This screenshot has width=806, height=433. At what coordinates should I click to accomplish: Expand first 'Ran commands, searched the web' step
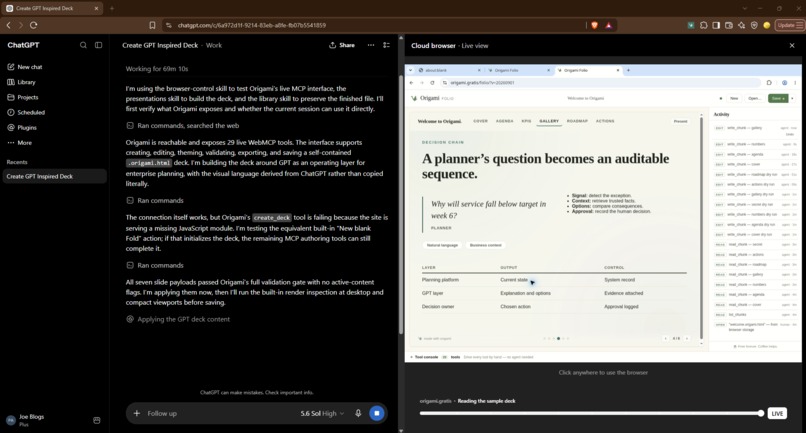coord(182,125)
